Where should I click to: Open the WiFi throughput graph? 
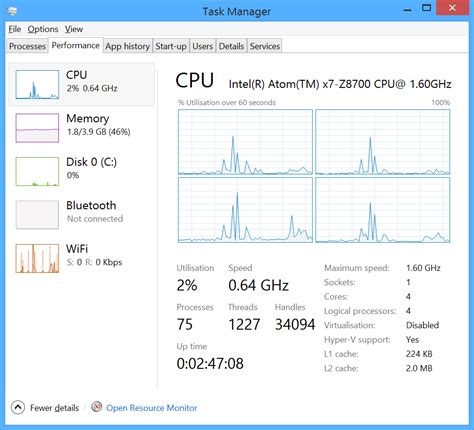37,258
